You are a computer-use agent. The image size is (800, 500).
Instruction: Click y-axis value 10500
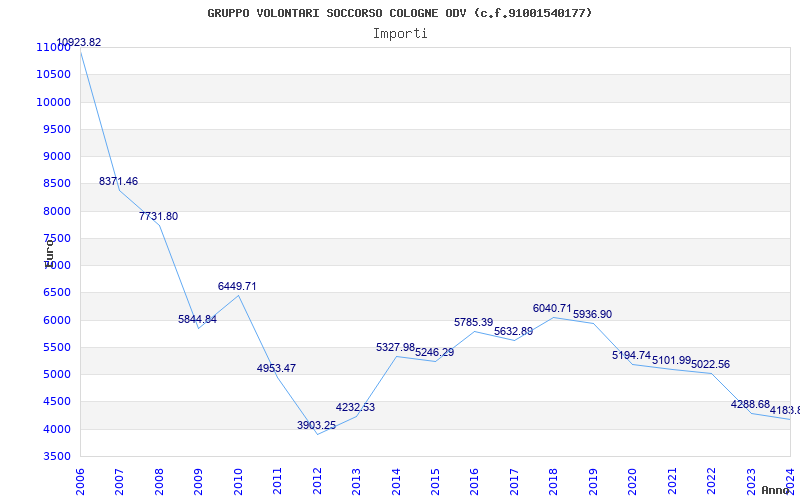[54, 74]
